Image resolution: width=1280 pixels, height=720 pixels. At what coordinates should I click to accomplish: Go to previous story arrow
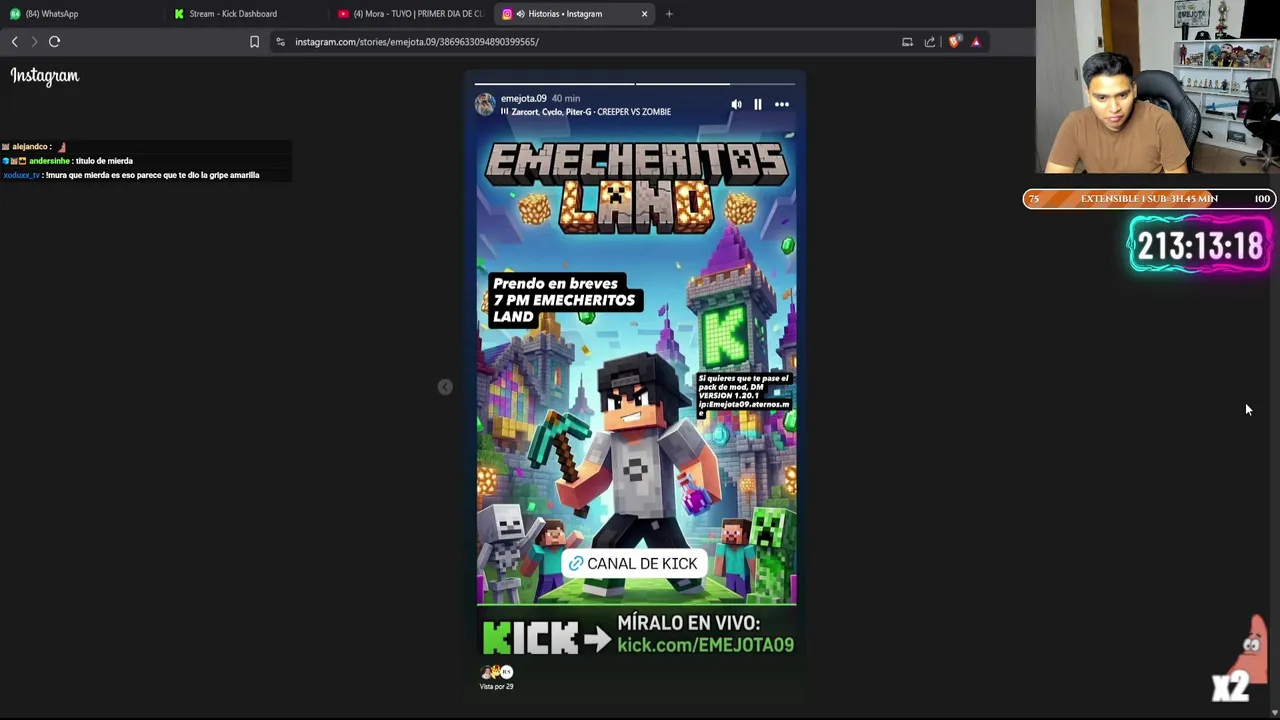[x=445, y=387]
